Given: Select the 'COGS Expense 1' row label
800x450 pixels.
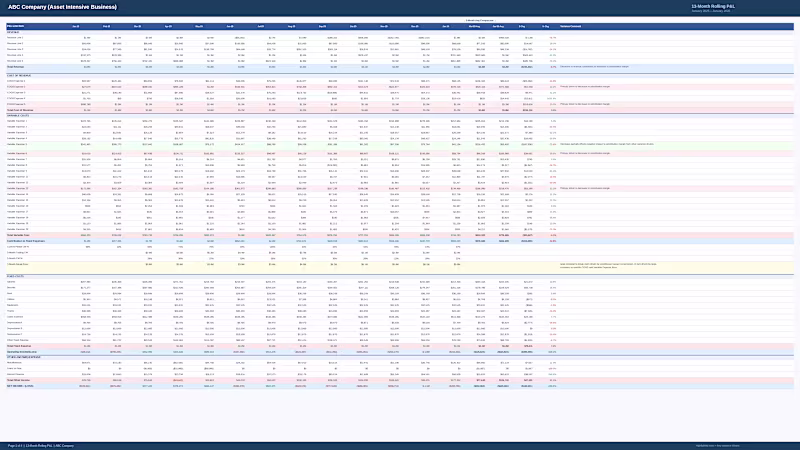Looking at the screenshot, I should 16,81.
